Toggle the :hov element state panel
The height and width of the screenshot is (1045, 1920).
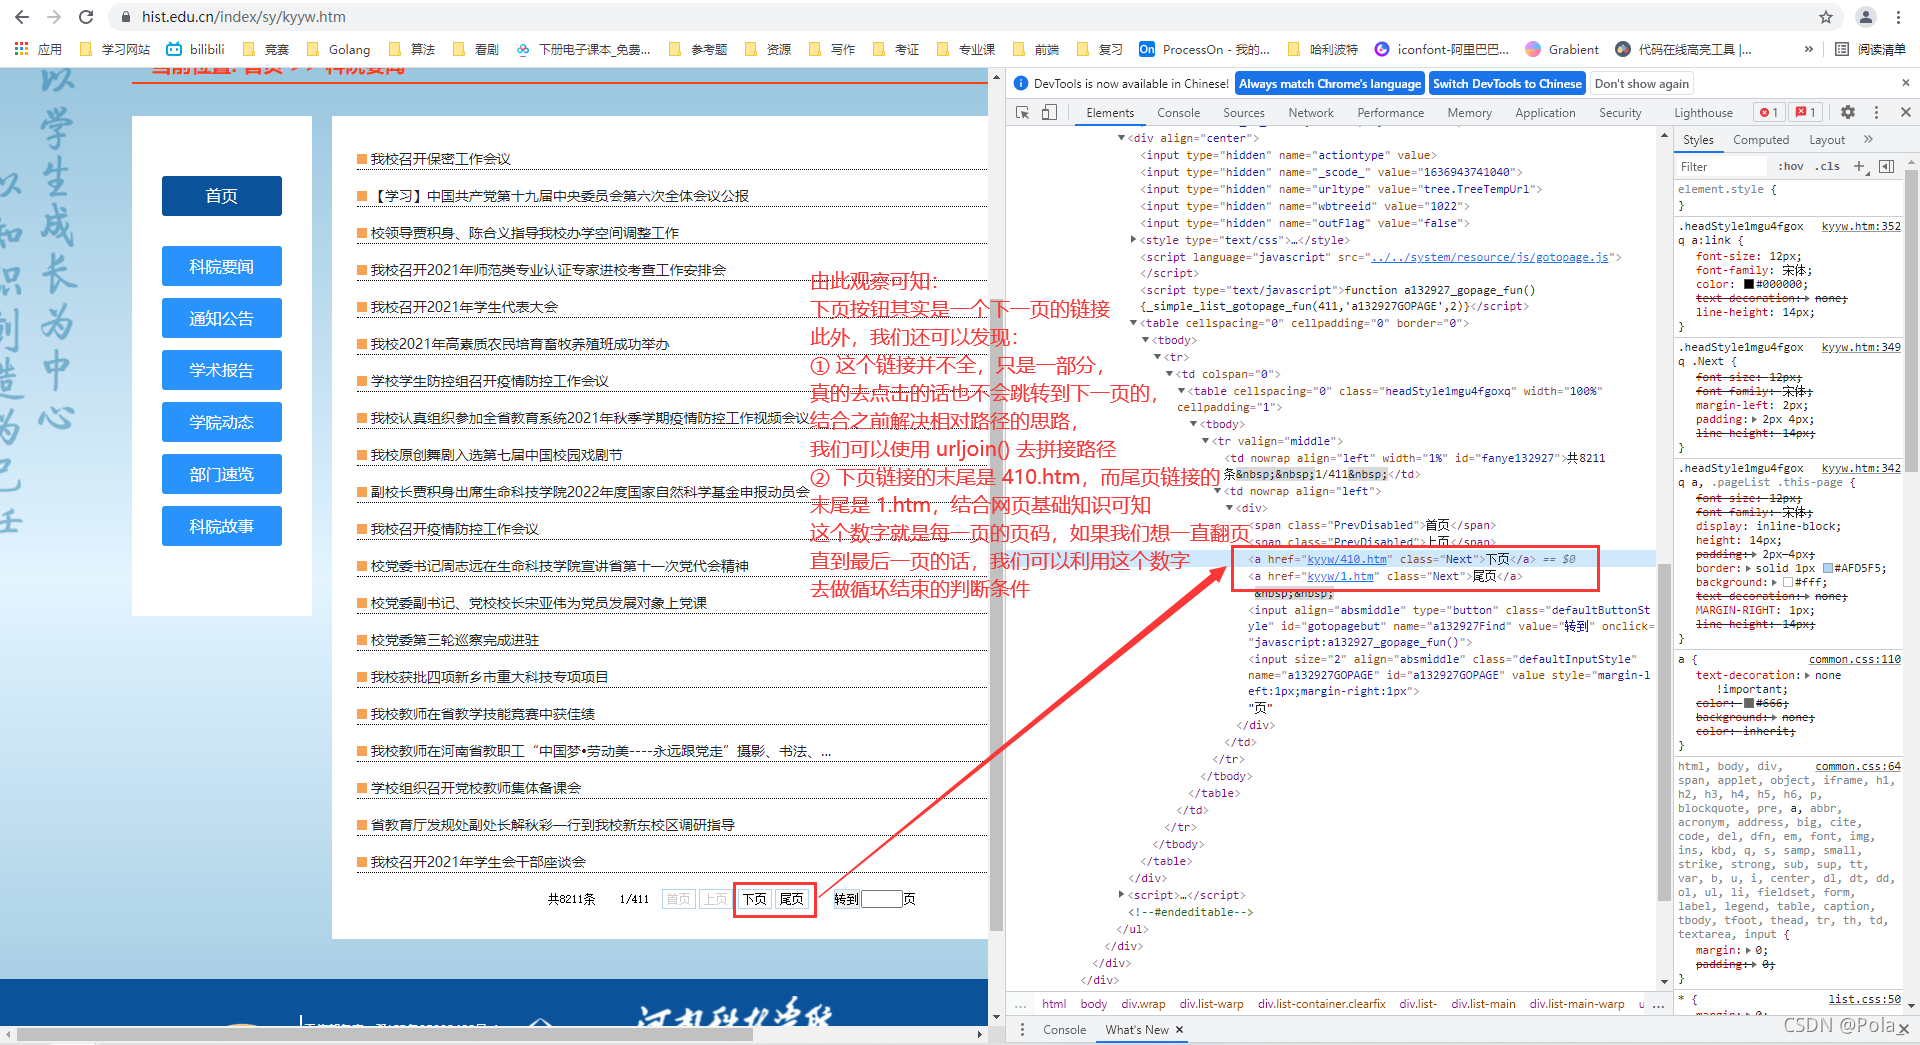click(x=1791, y=166)
